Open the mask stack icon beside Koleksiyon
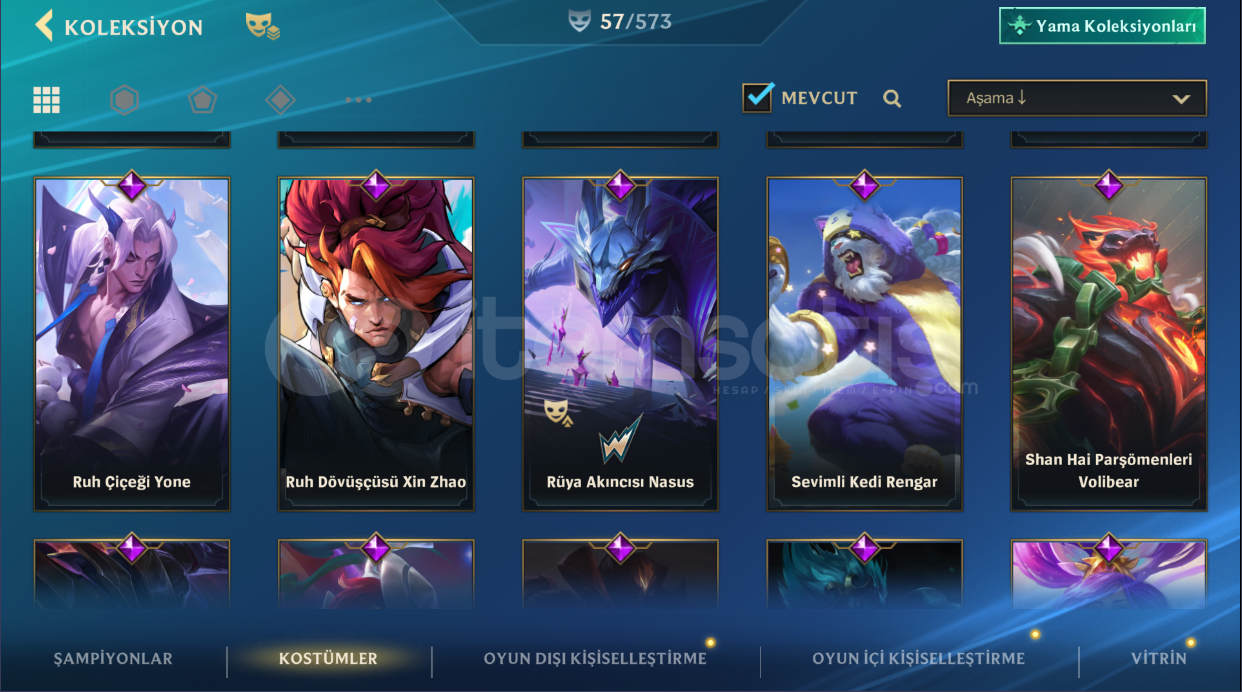The width and height of the screenshot is (1242, 692). [263, 26]
